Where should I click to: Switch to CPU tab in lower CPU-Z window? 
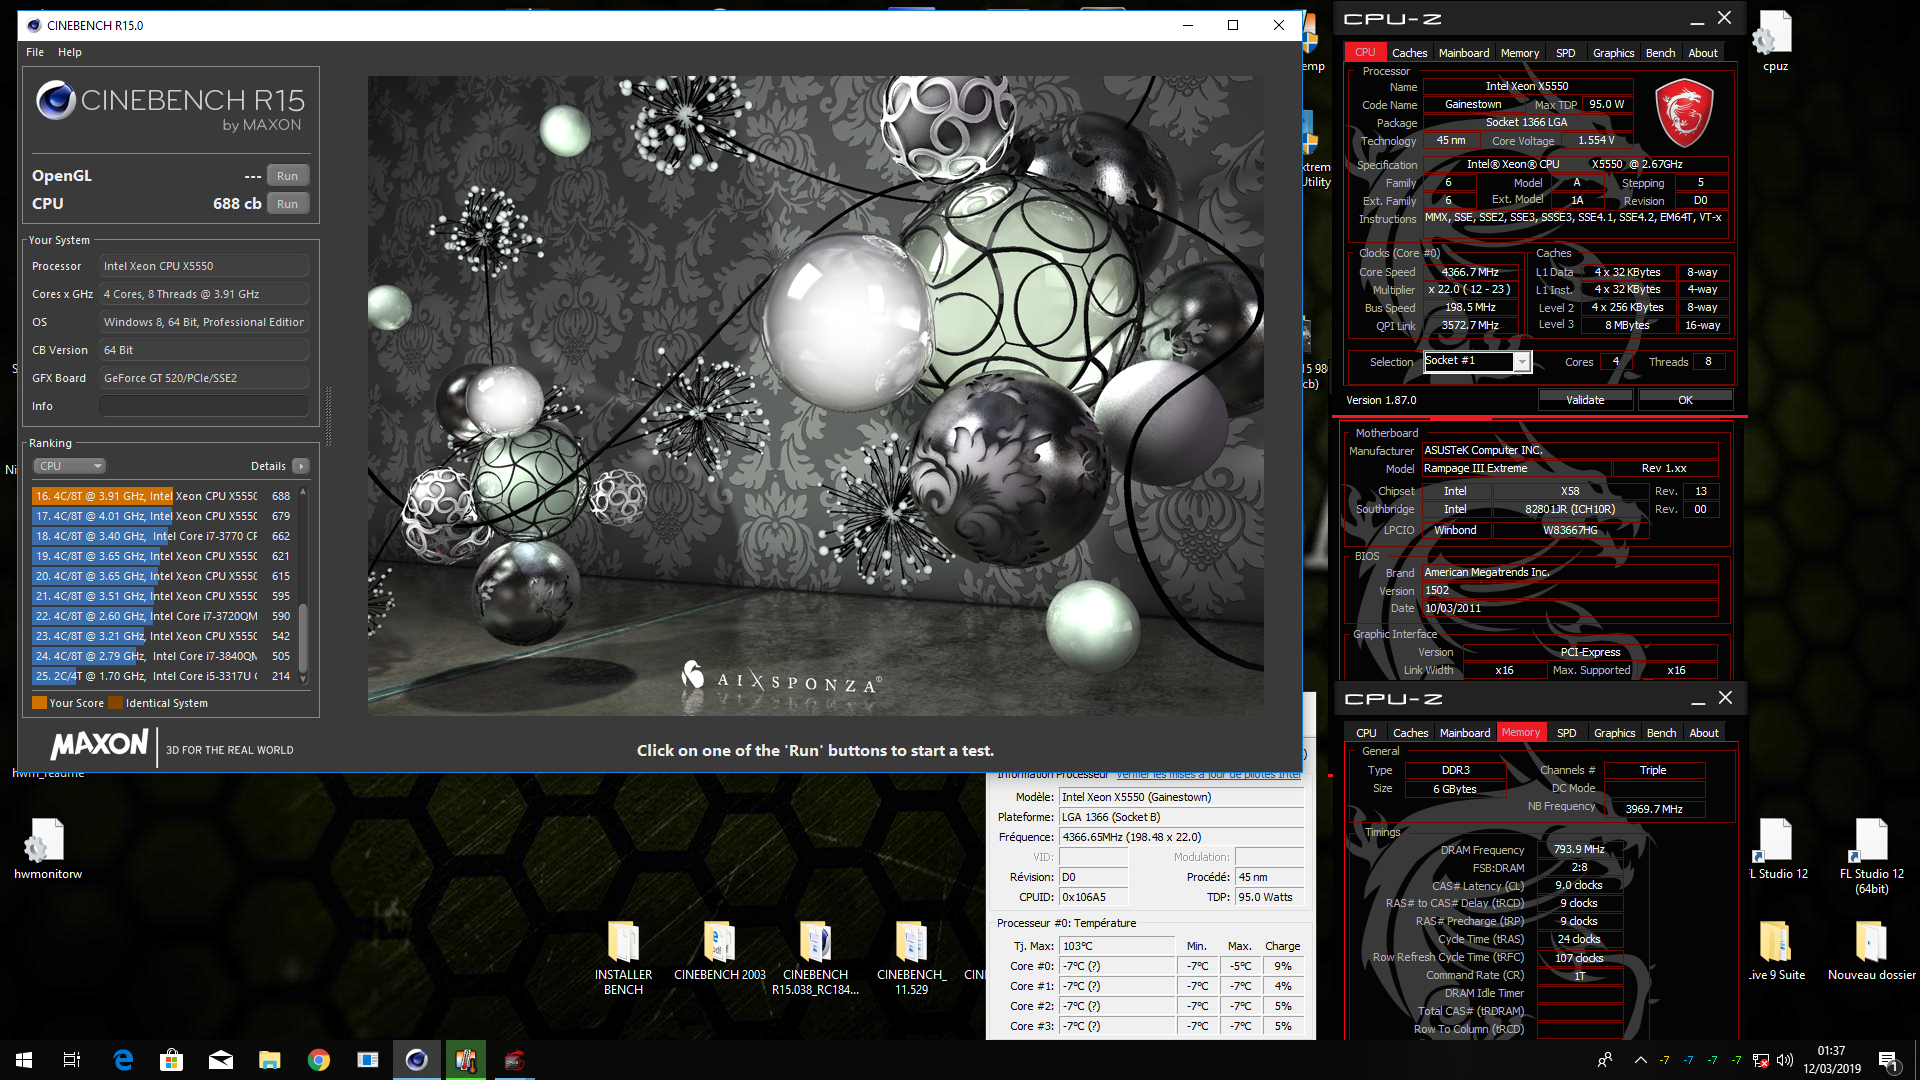[x=1366, y=733]
